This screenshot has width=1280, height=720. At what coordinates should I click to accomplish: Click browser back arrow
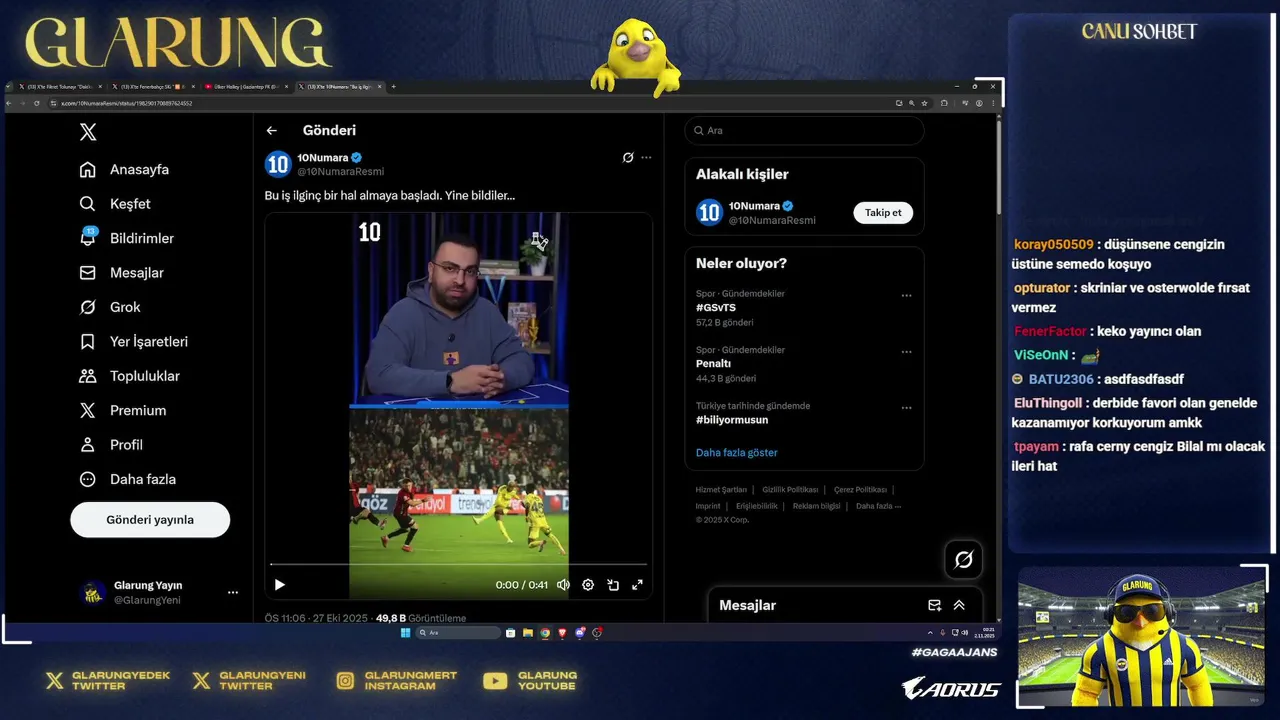[10, 103]
